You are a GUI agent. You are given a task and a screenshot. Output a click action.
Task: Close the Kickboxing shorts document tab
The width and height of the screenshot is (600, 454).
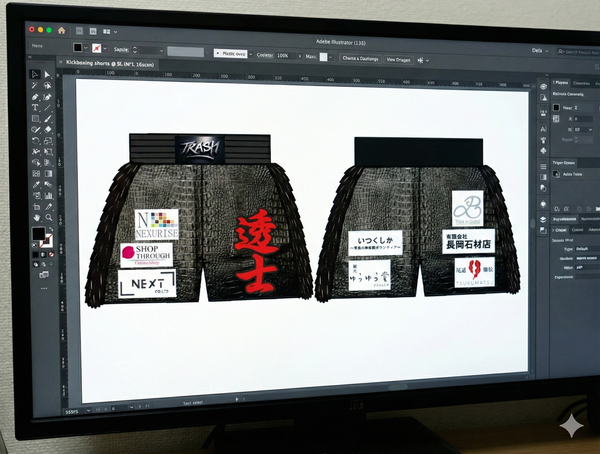pos(60,62)
